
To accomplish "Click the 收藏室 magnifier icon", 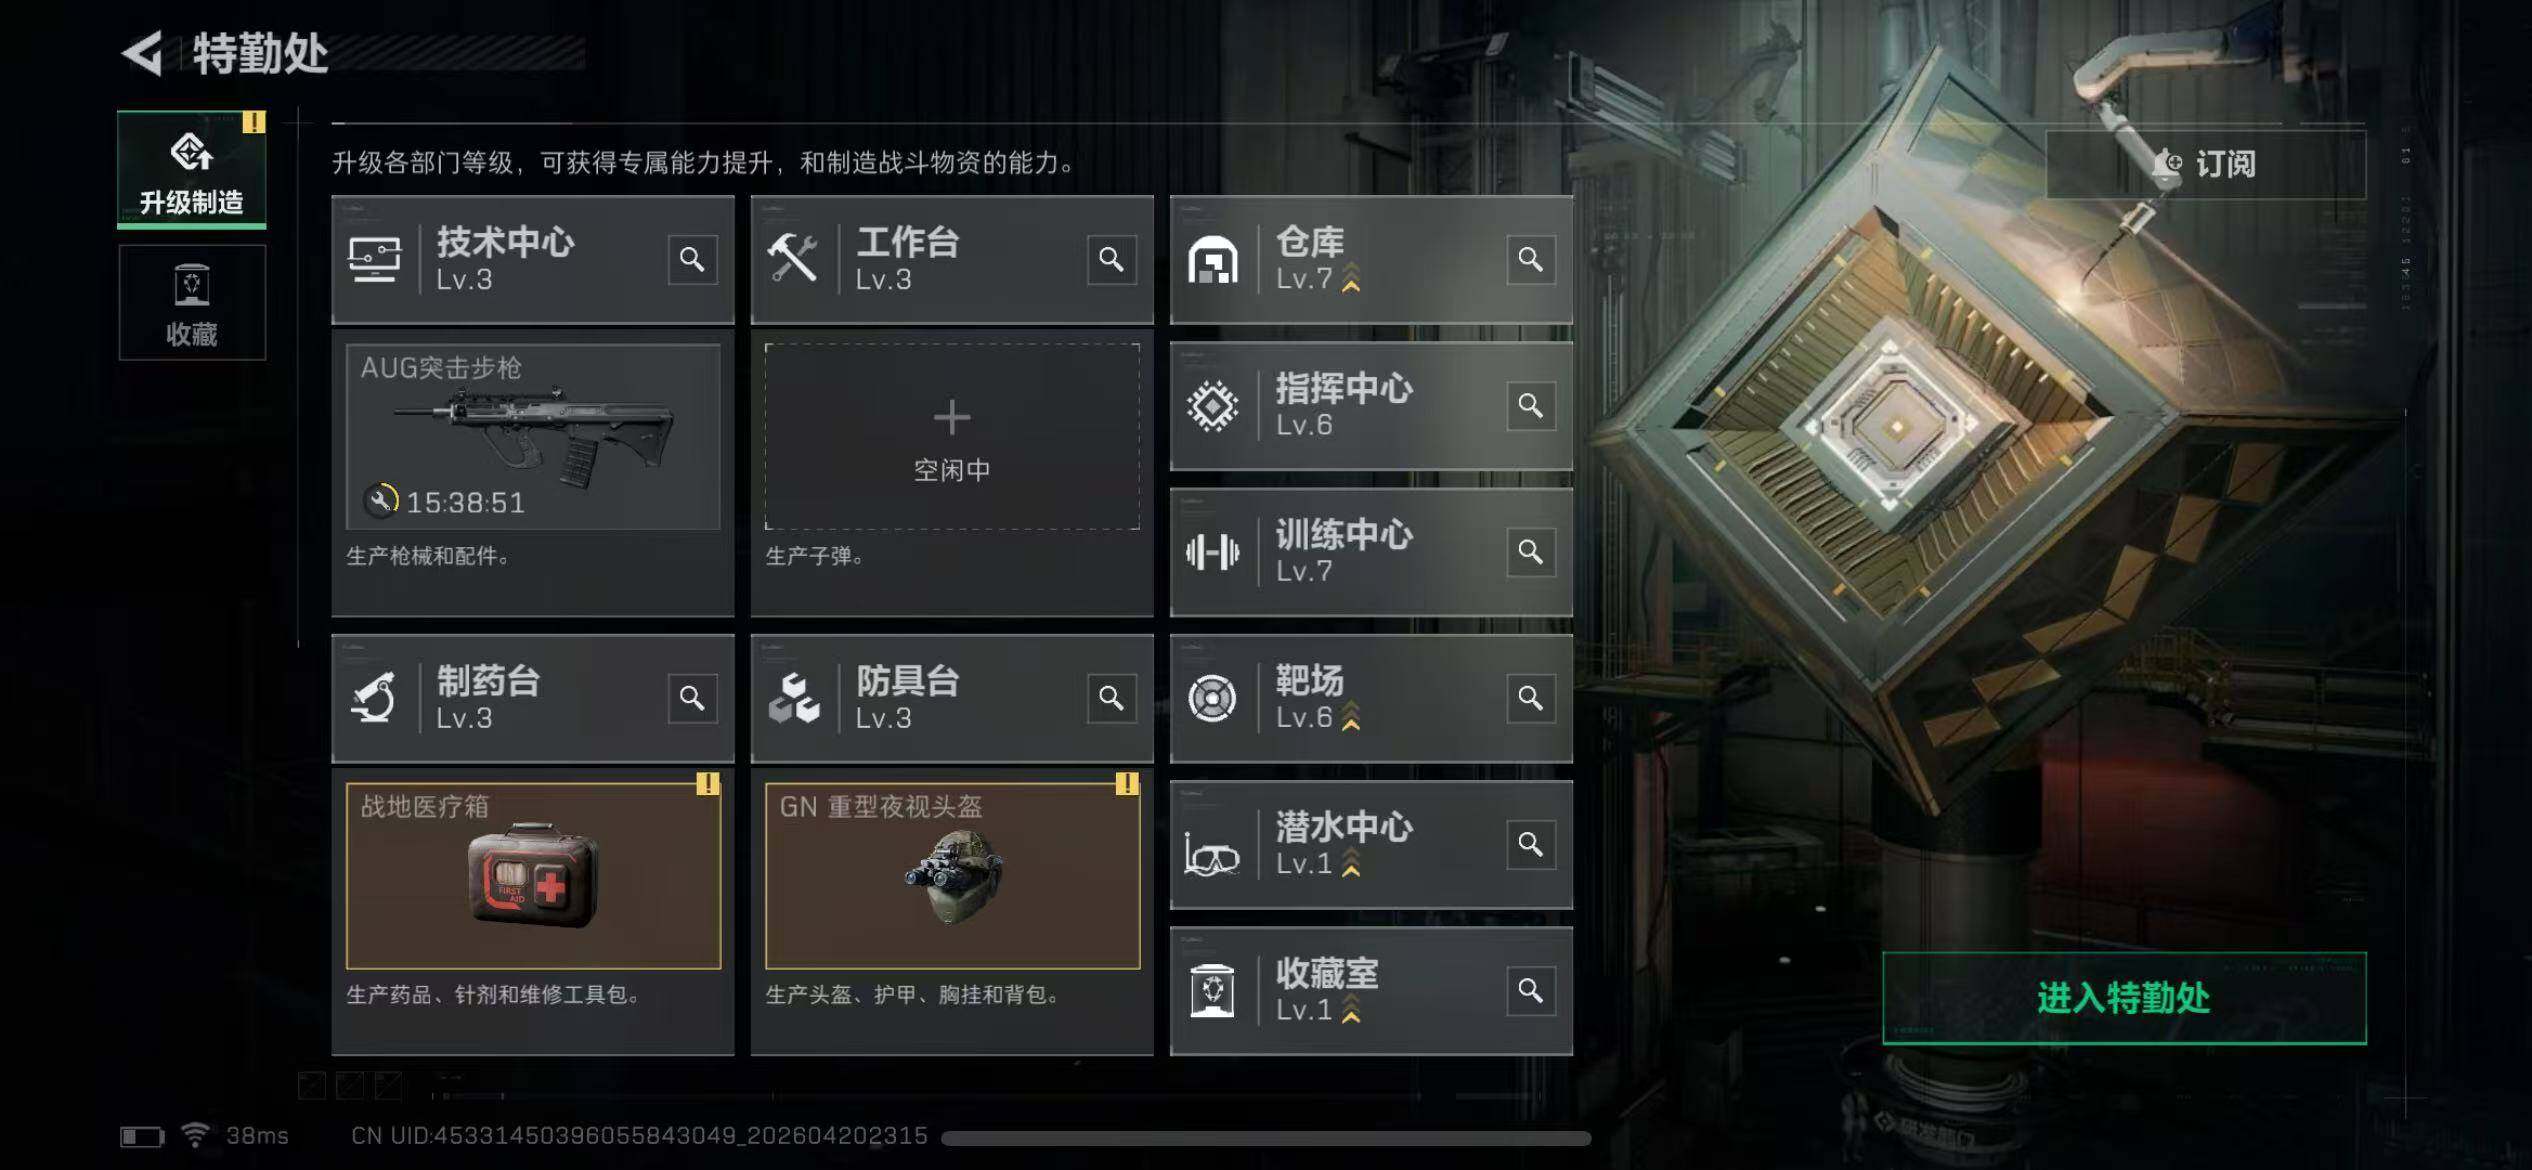I will pos(1531,990).
